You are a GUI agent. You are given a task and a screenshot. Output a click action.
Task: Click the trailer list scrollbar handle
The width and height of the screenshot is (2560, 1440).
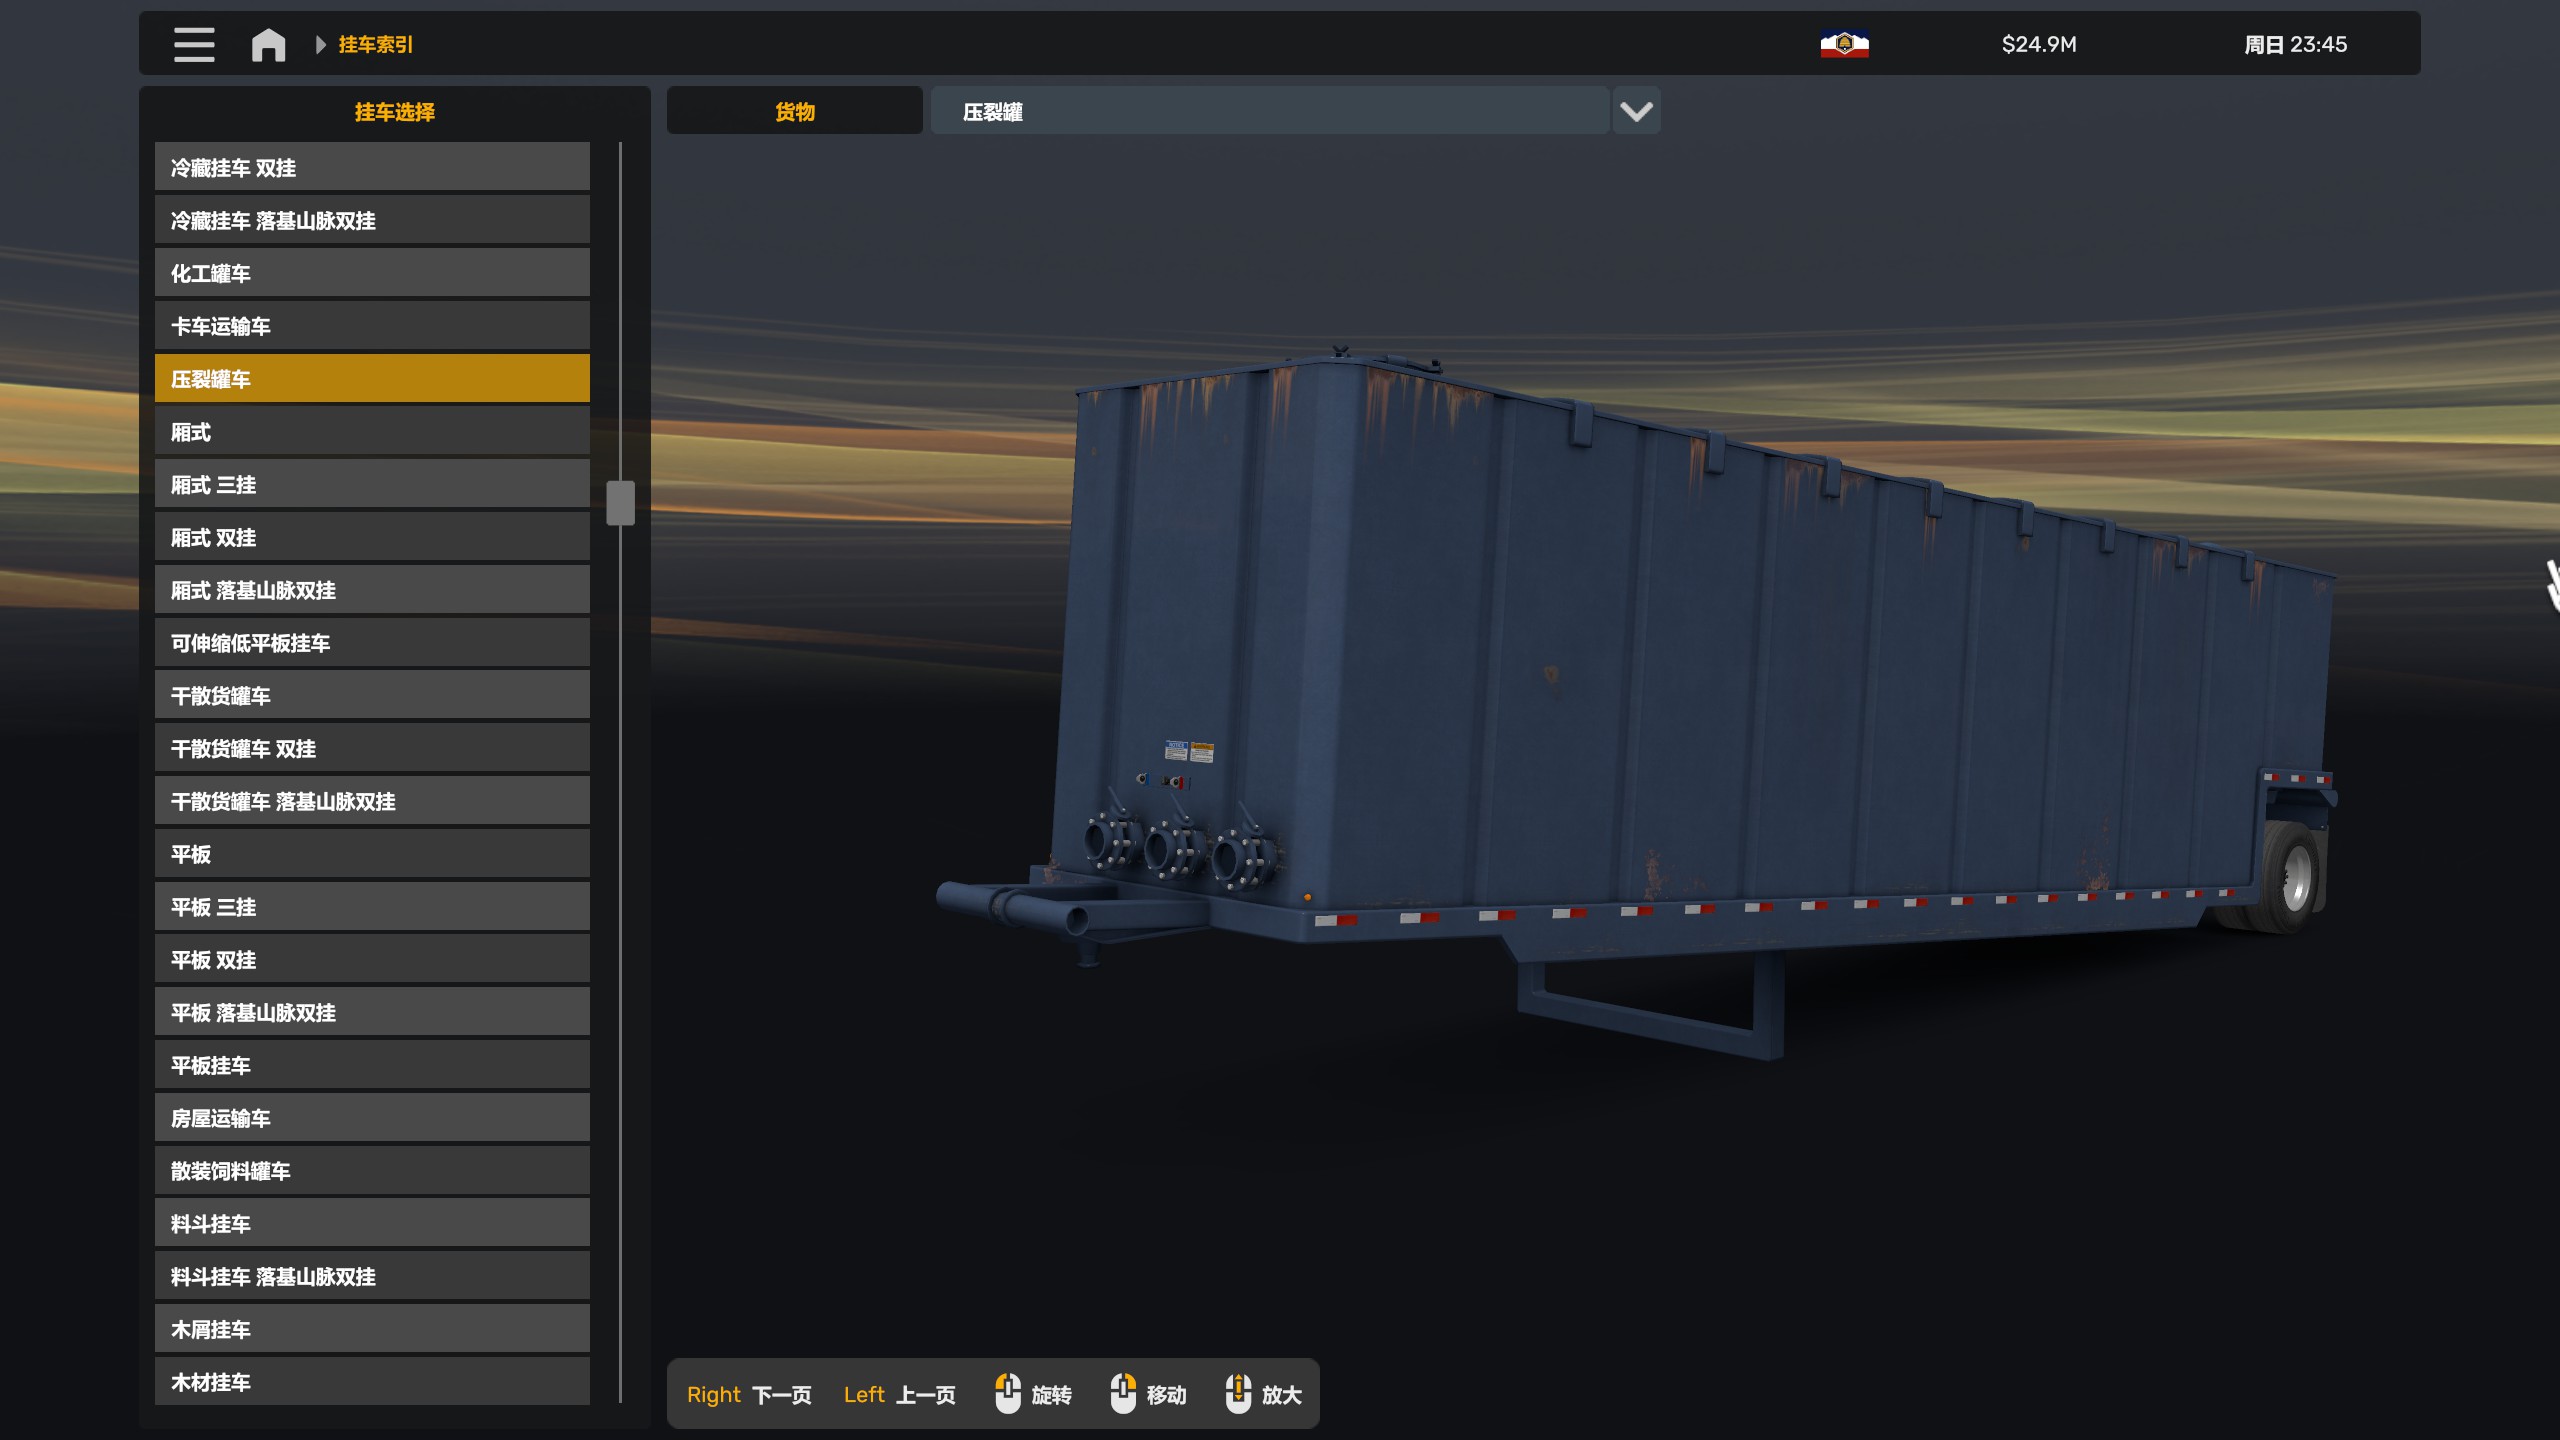(620, 502)
